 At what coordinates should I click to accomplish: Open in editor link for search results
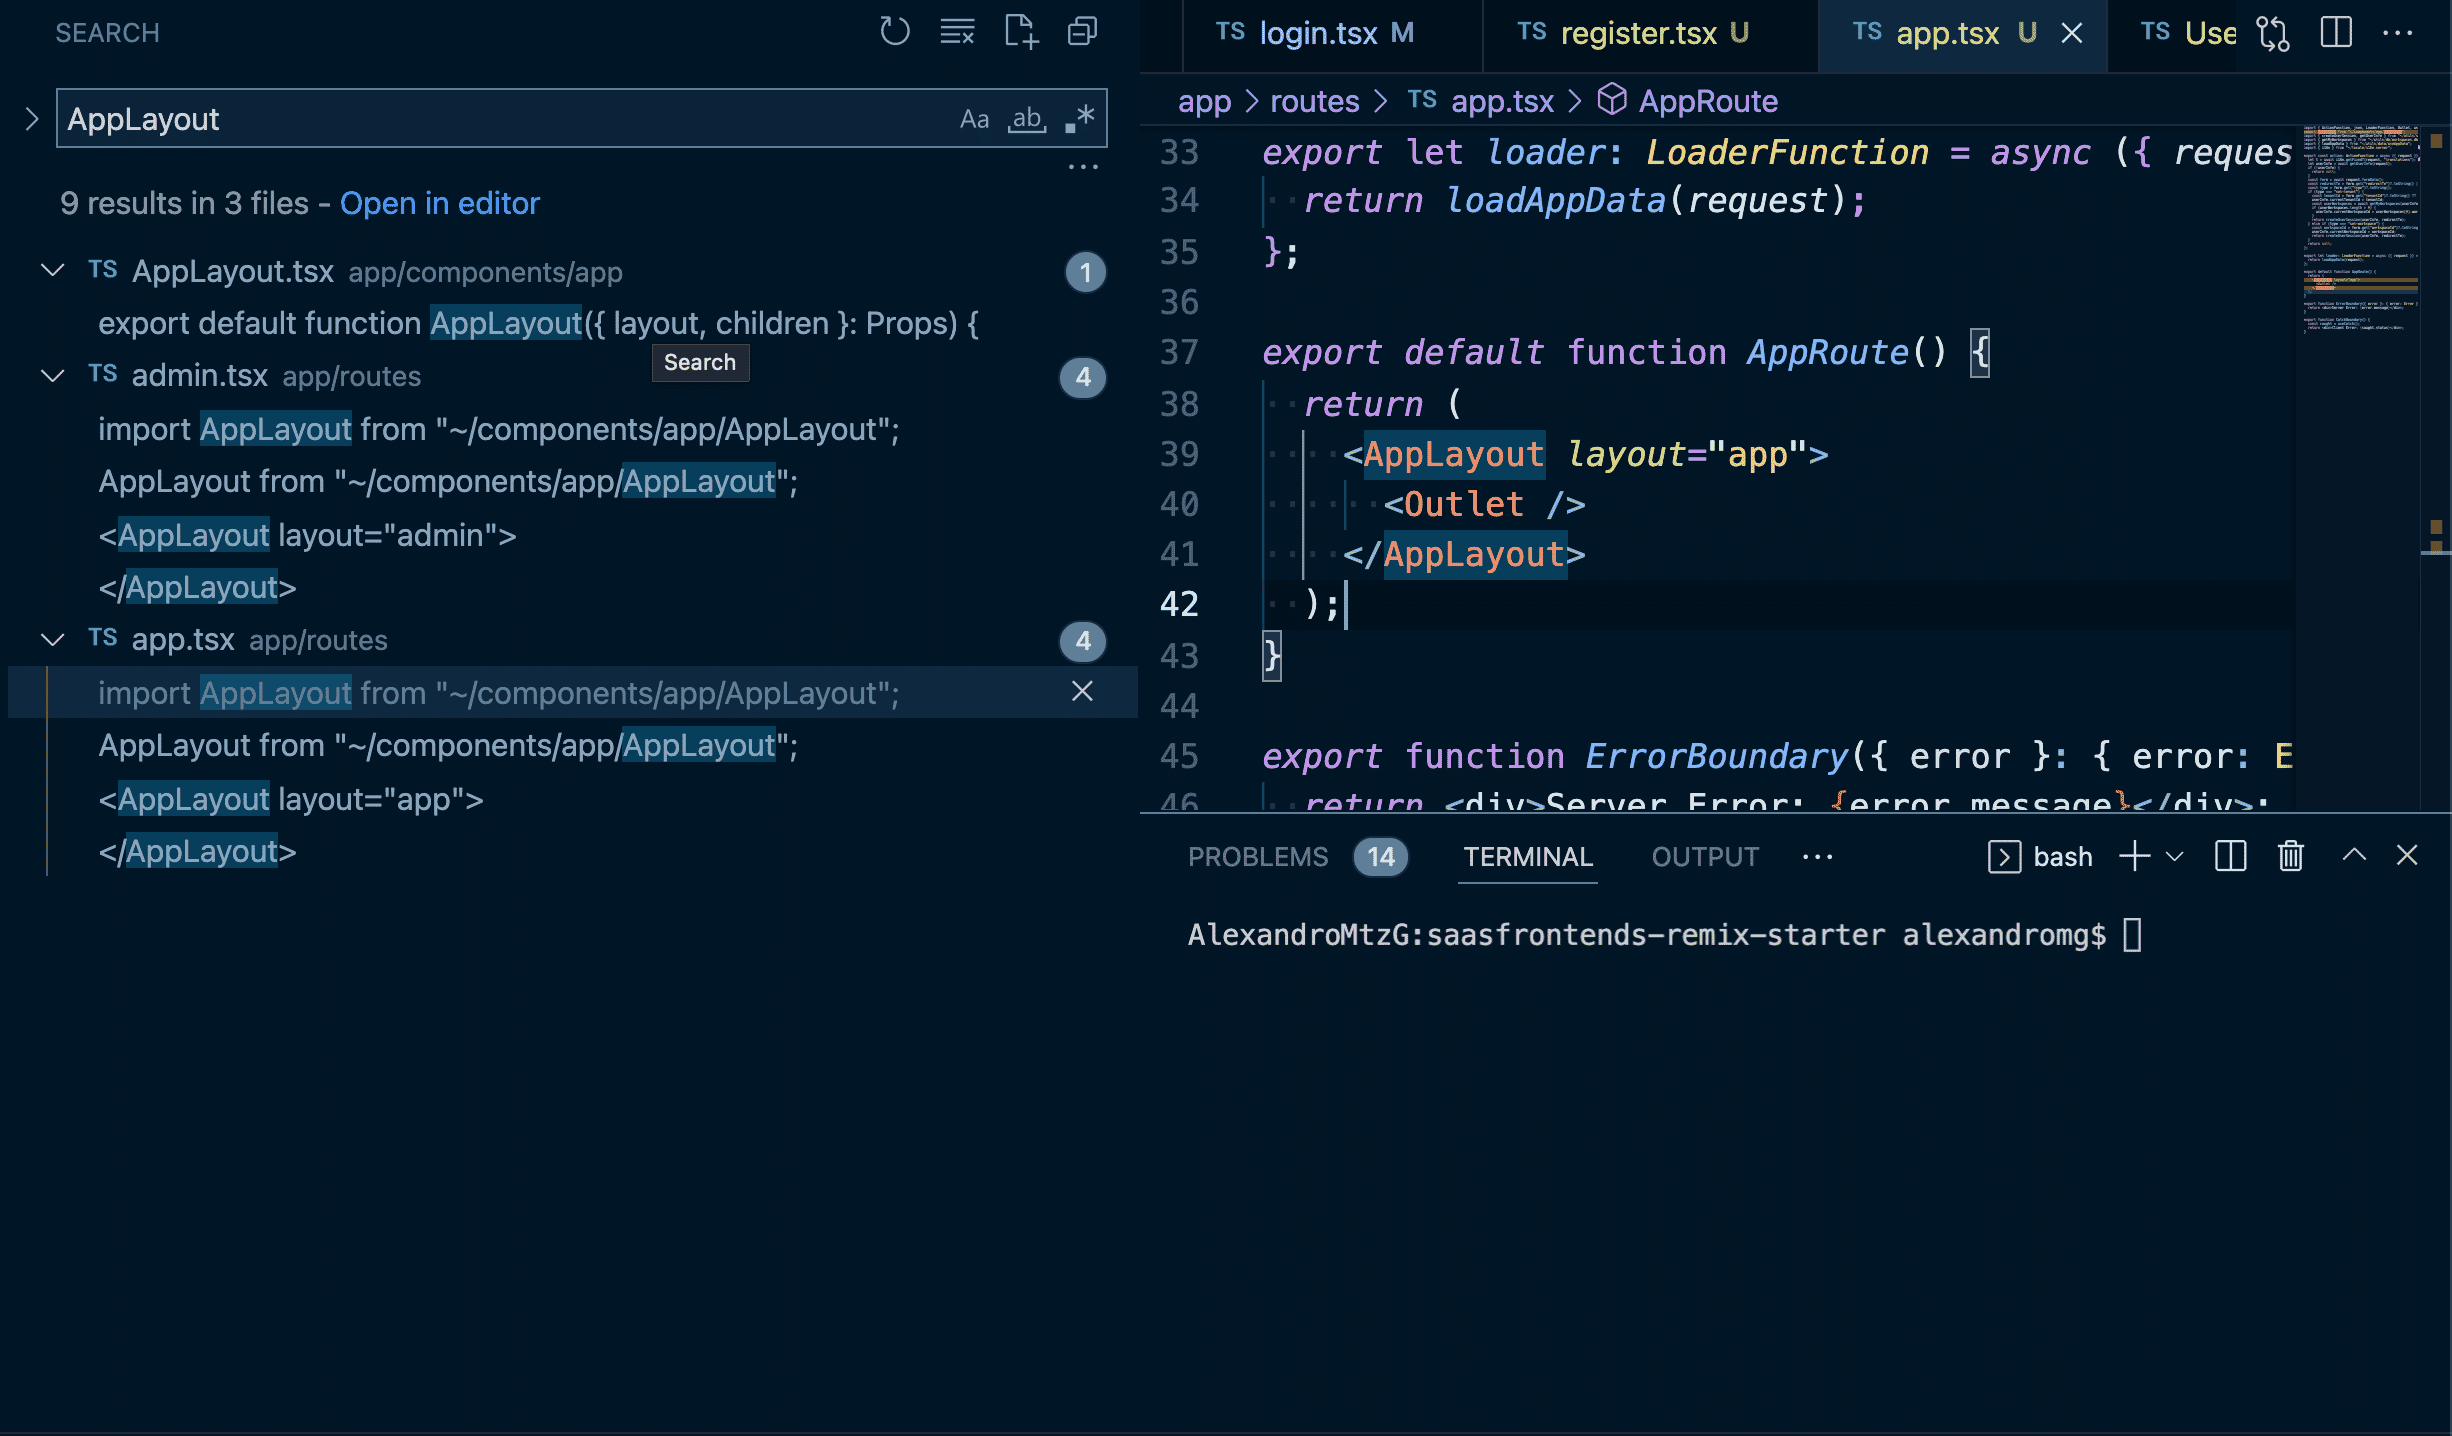(x=437, y=202)
